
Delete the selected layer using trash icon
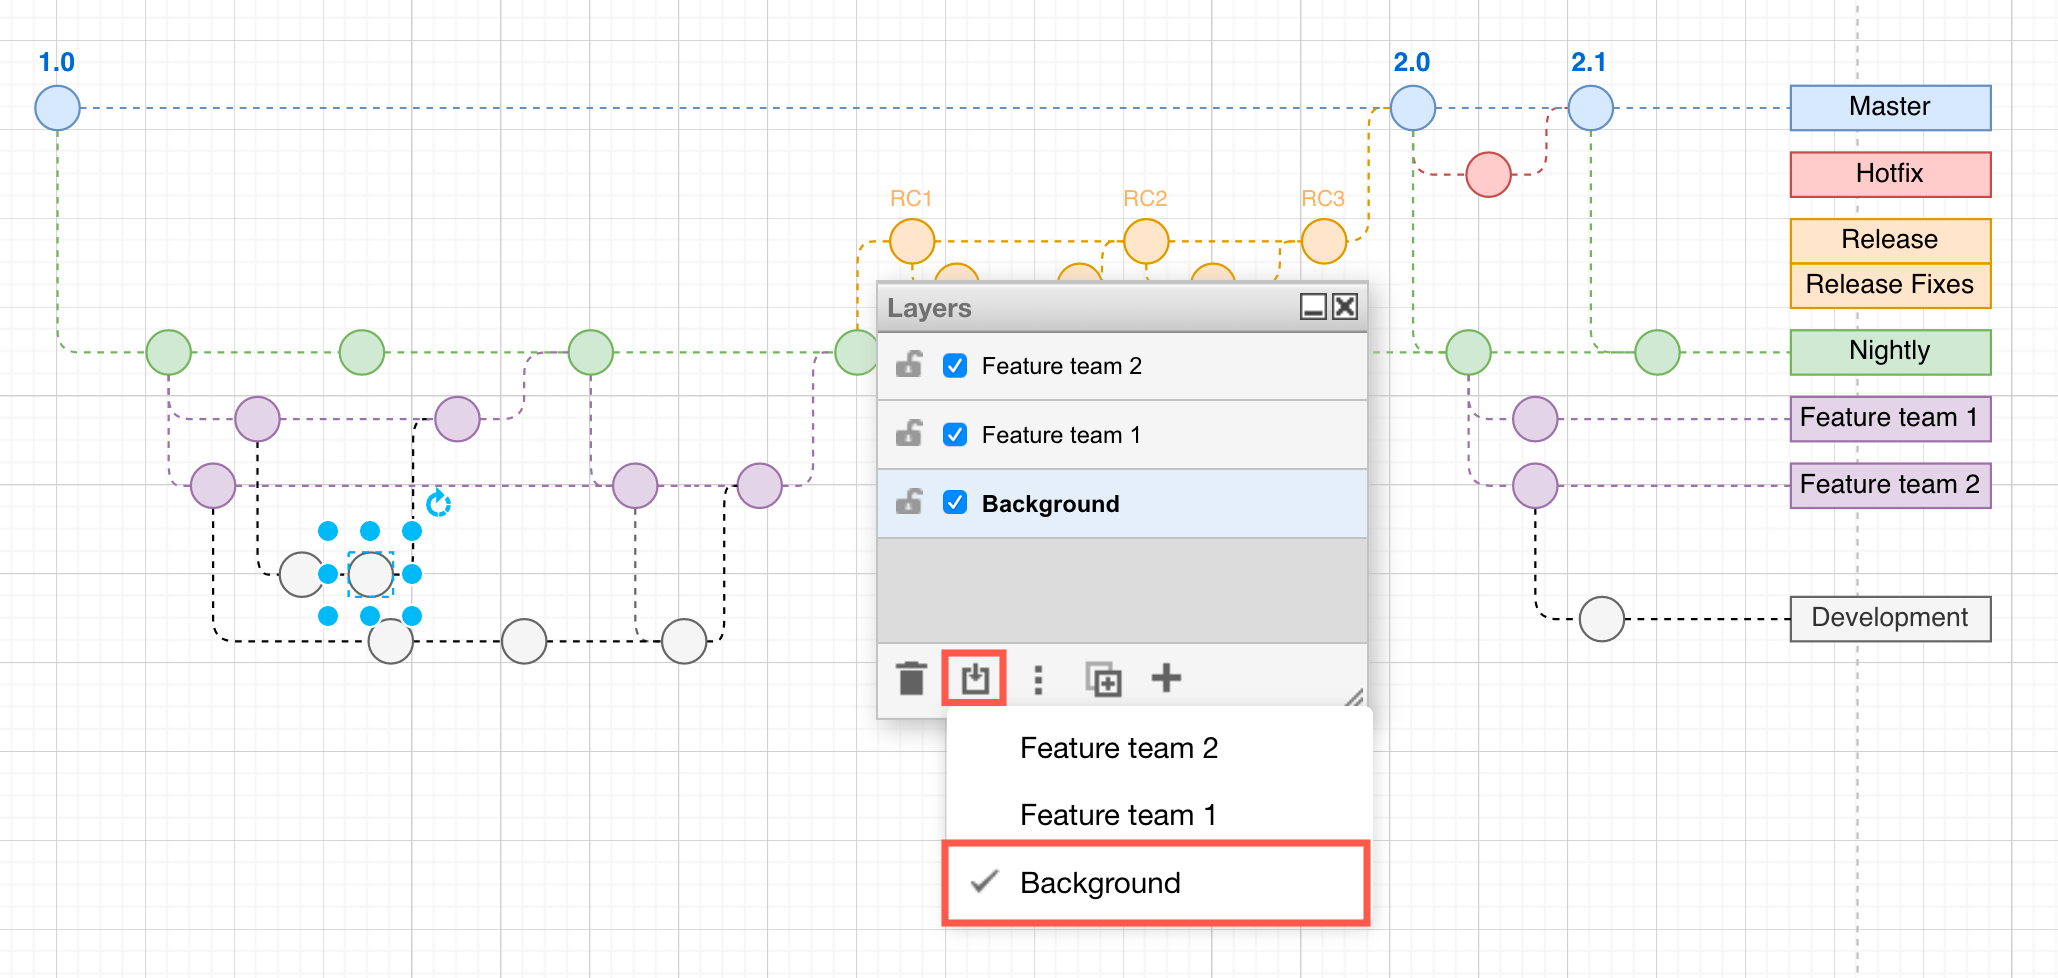tap(911, 679)
